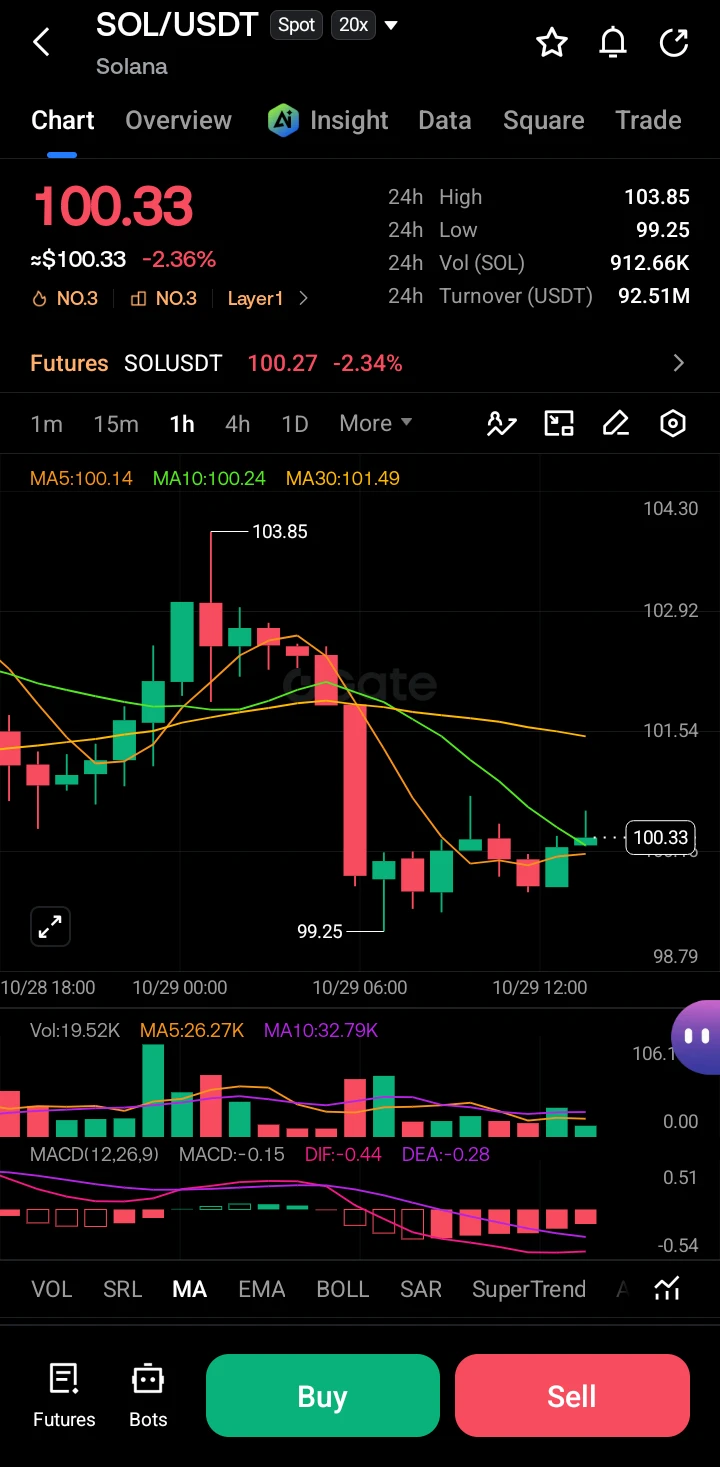Tap the 99.25 low marker on chart
Viewport: 720px width, 1467px height.
(x=320, y=931)
